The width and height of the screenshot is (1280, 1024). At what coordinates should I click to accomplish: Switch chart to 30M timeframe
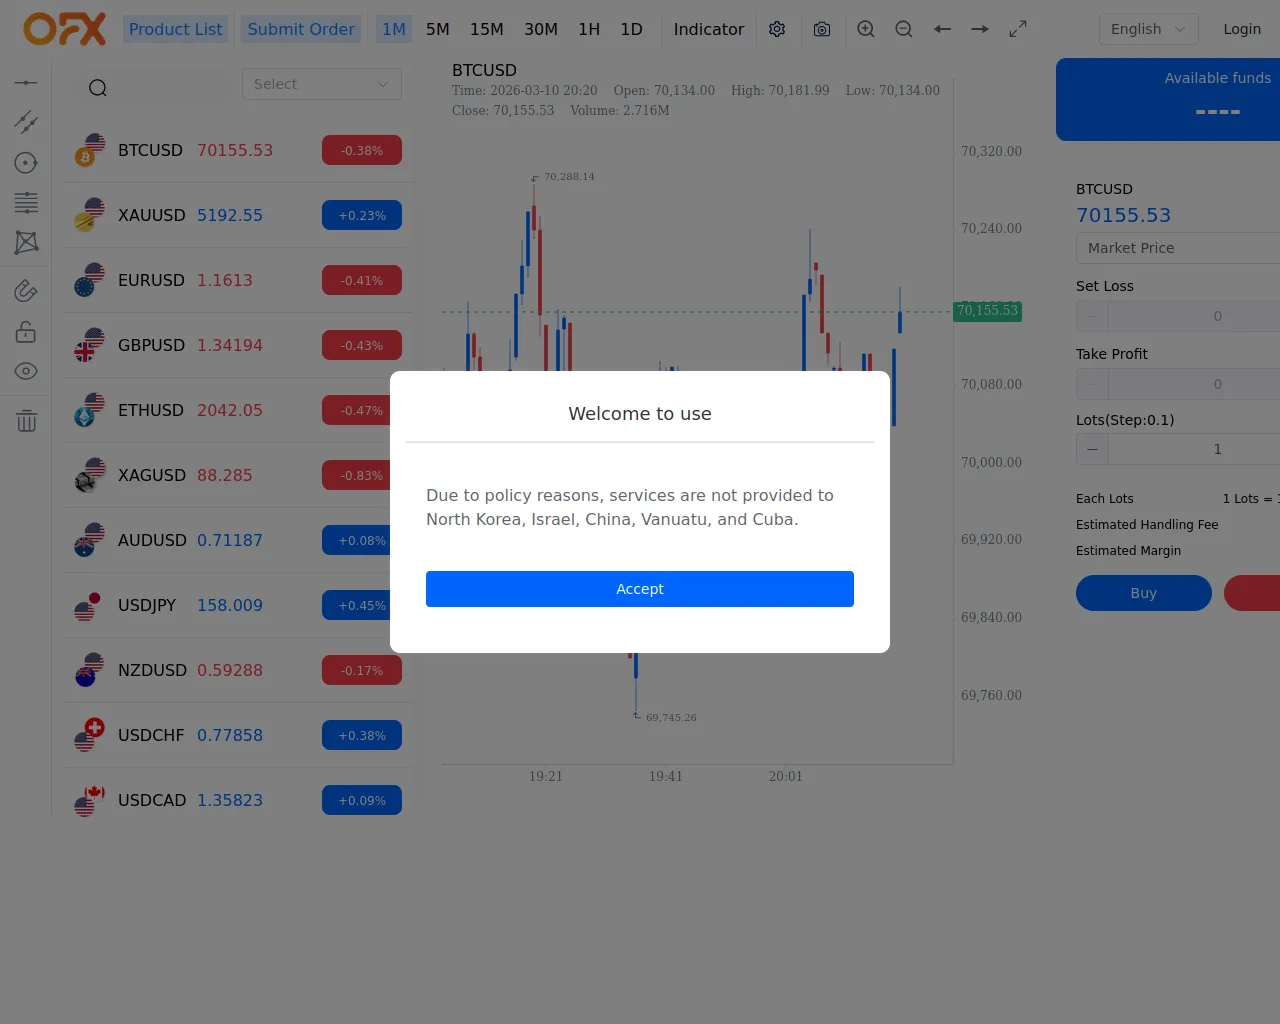point(541,29)
